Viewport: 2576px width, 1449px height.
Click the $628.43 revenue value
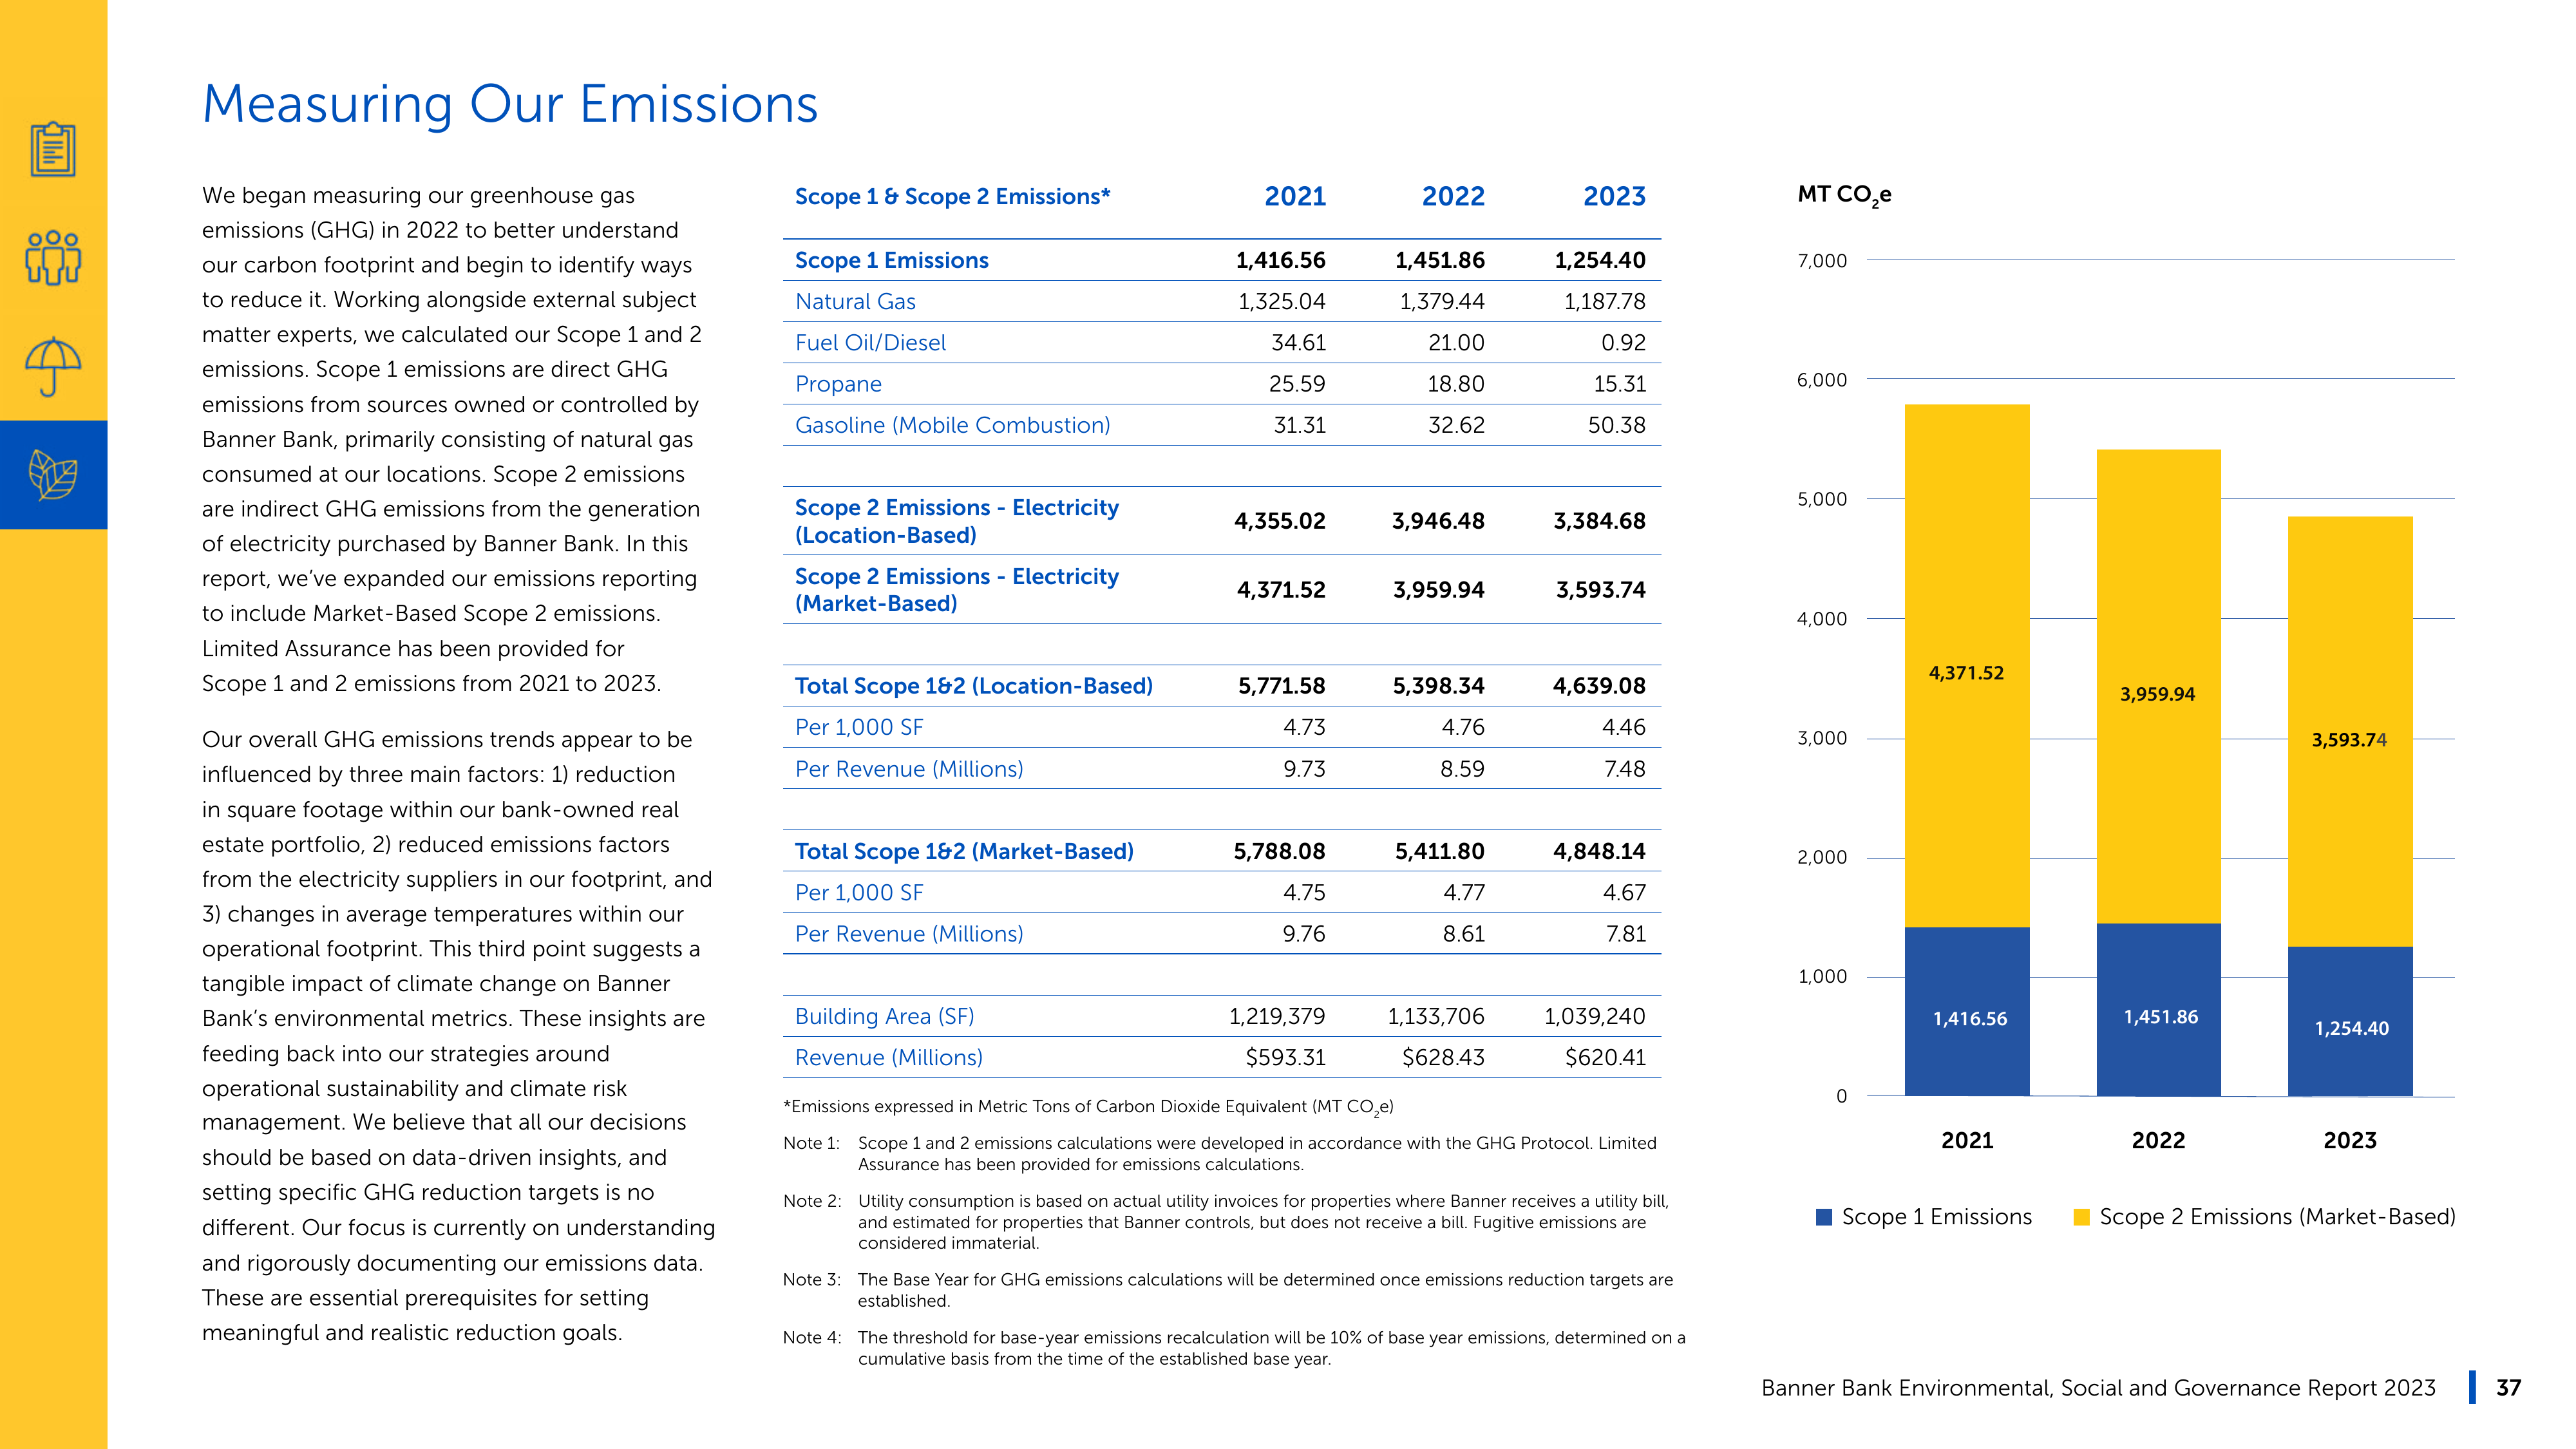pos(1443,1057)
